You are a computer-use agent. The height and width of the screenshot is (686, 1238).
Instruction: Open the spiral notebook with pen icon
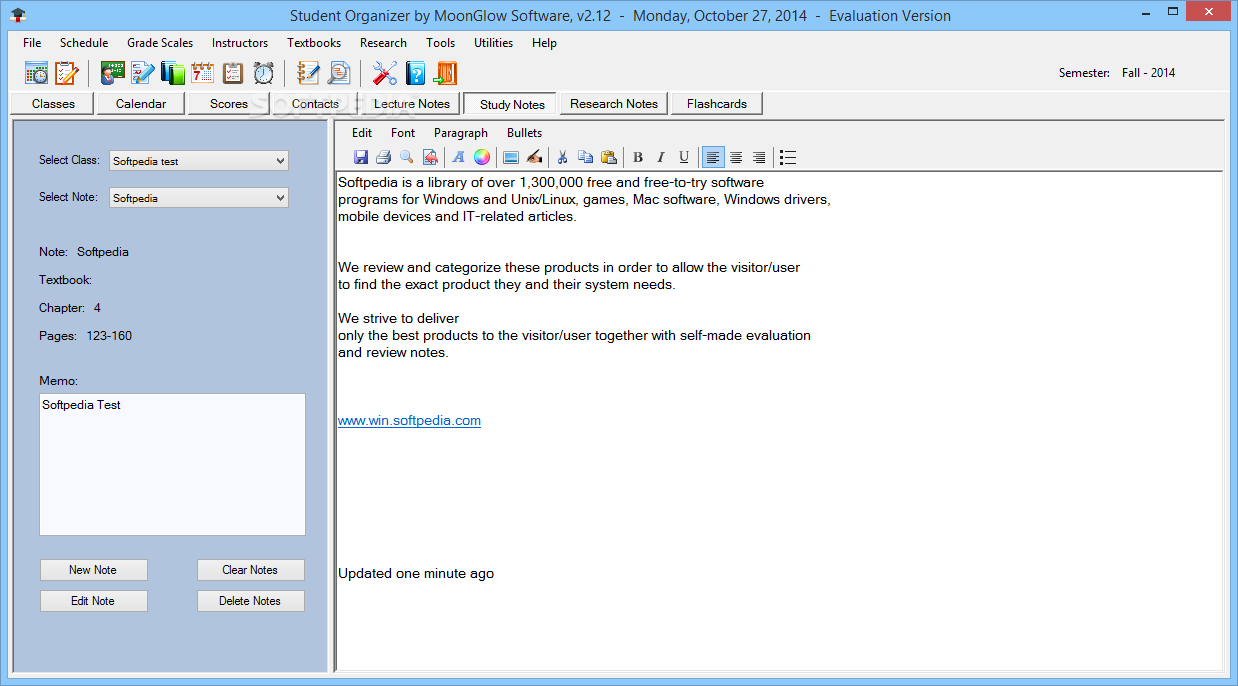click(309, 73)
